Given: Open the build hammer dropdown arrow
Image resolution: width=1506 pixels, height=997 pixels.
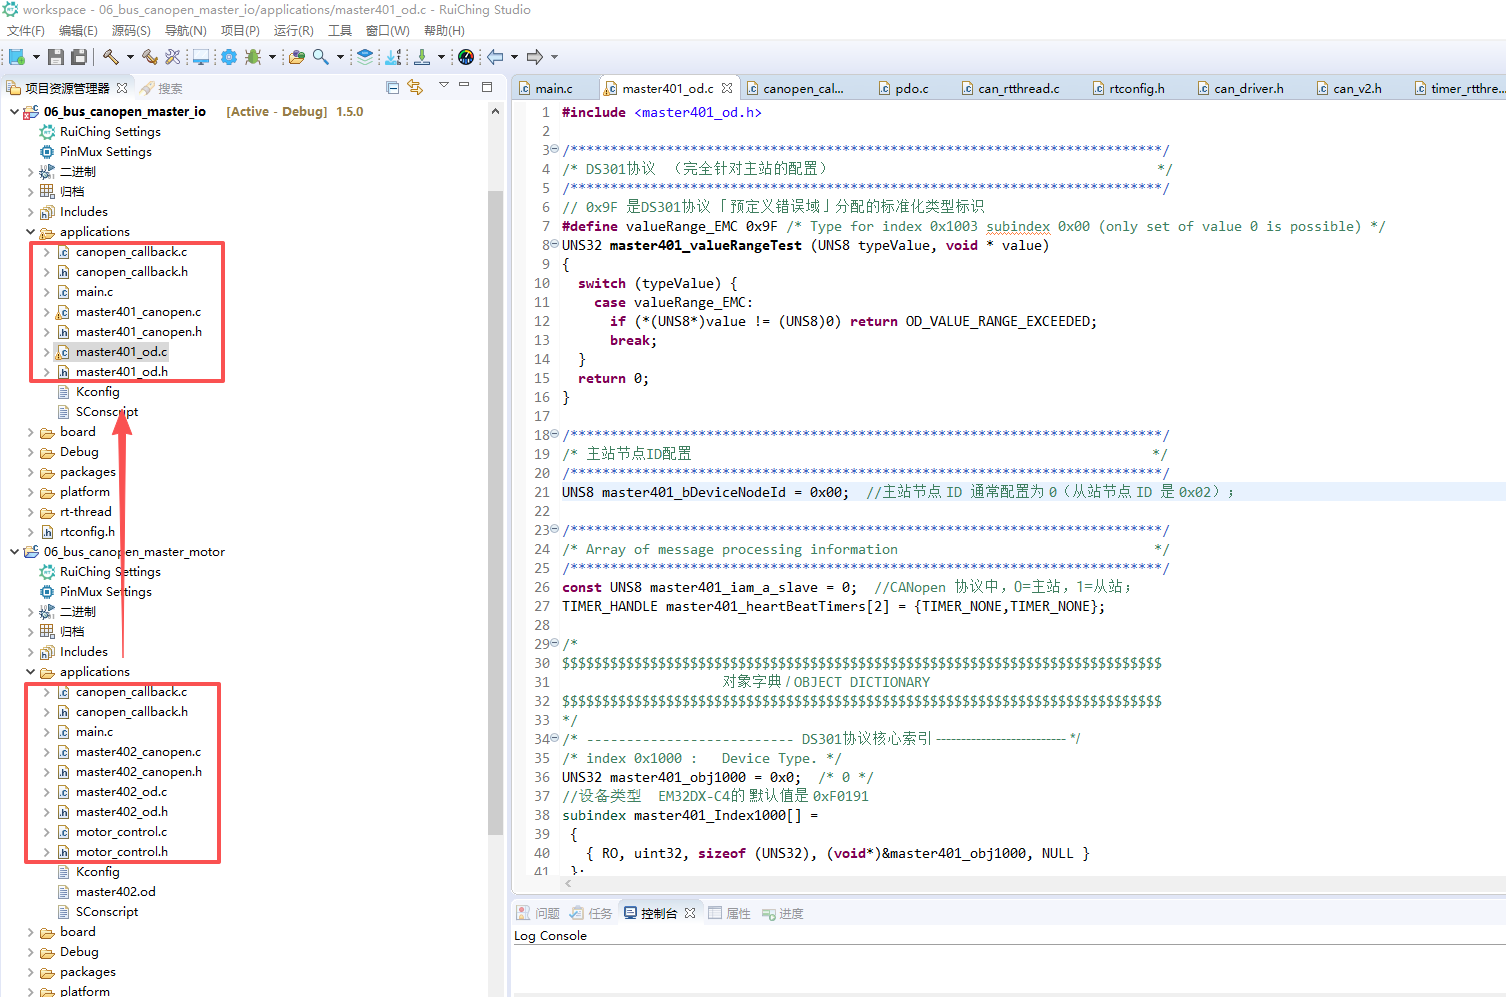Looking at the screenshot, I should tap(130, 57).
